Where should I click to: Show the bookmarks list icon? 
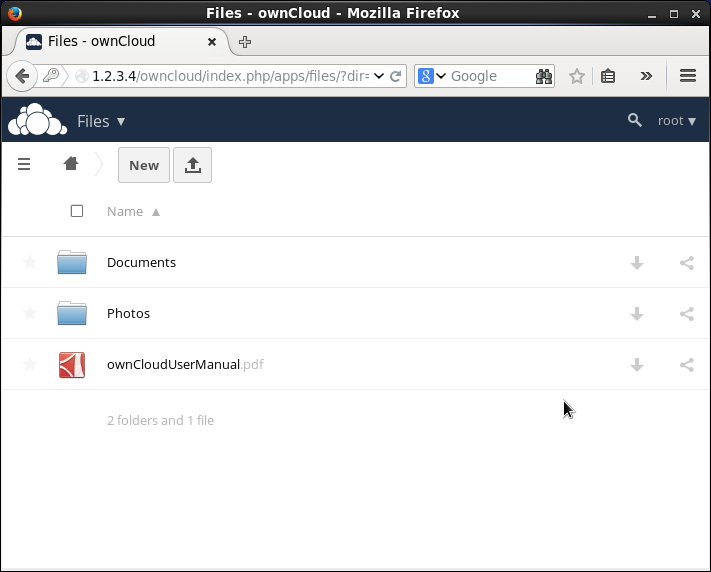click(x=608, y=76)
